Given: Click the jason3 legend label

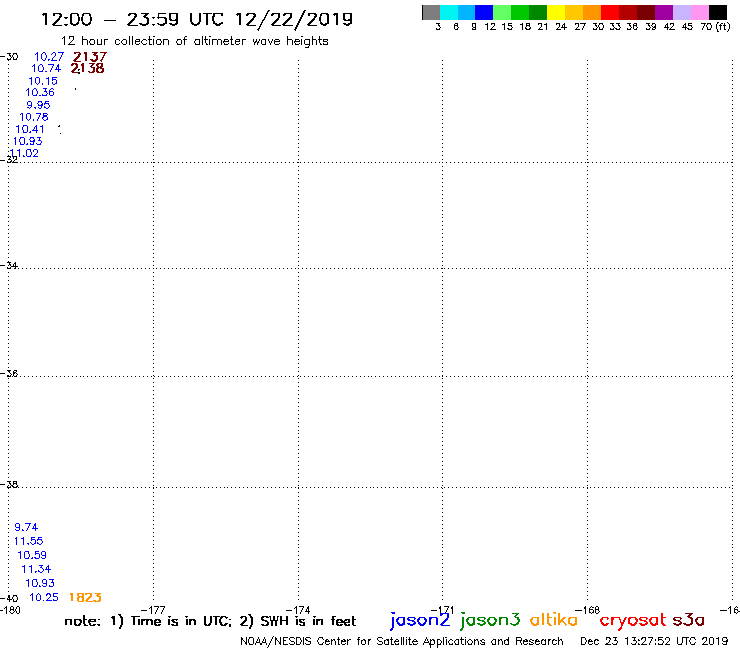Looking at the screenshot, I should [x=490, y=620].
